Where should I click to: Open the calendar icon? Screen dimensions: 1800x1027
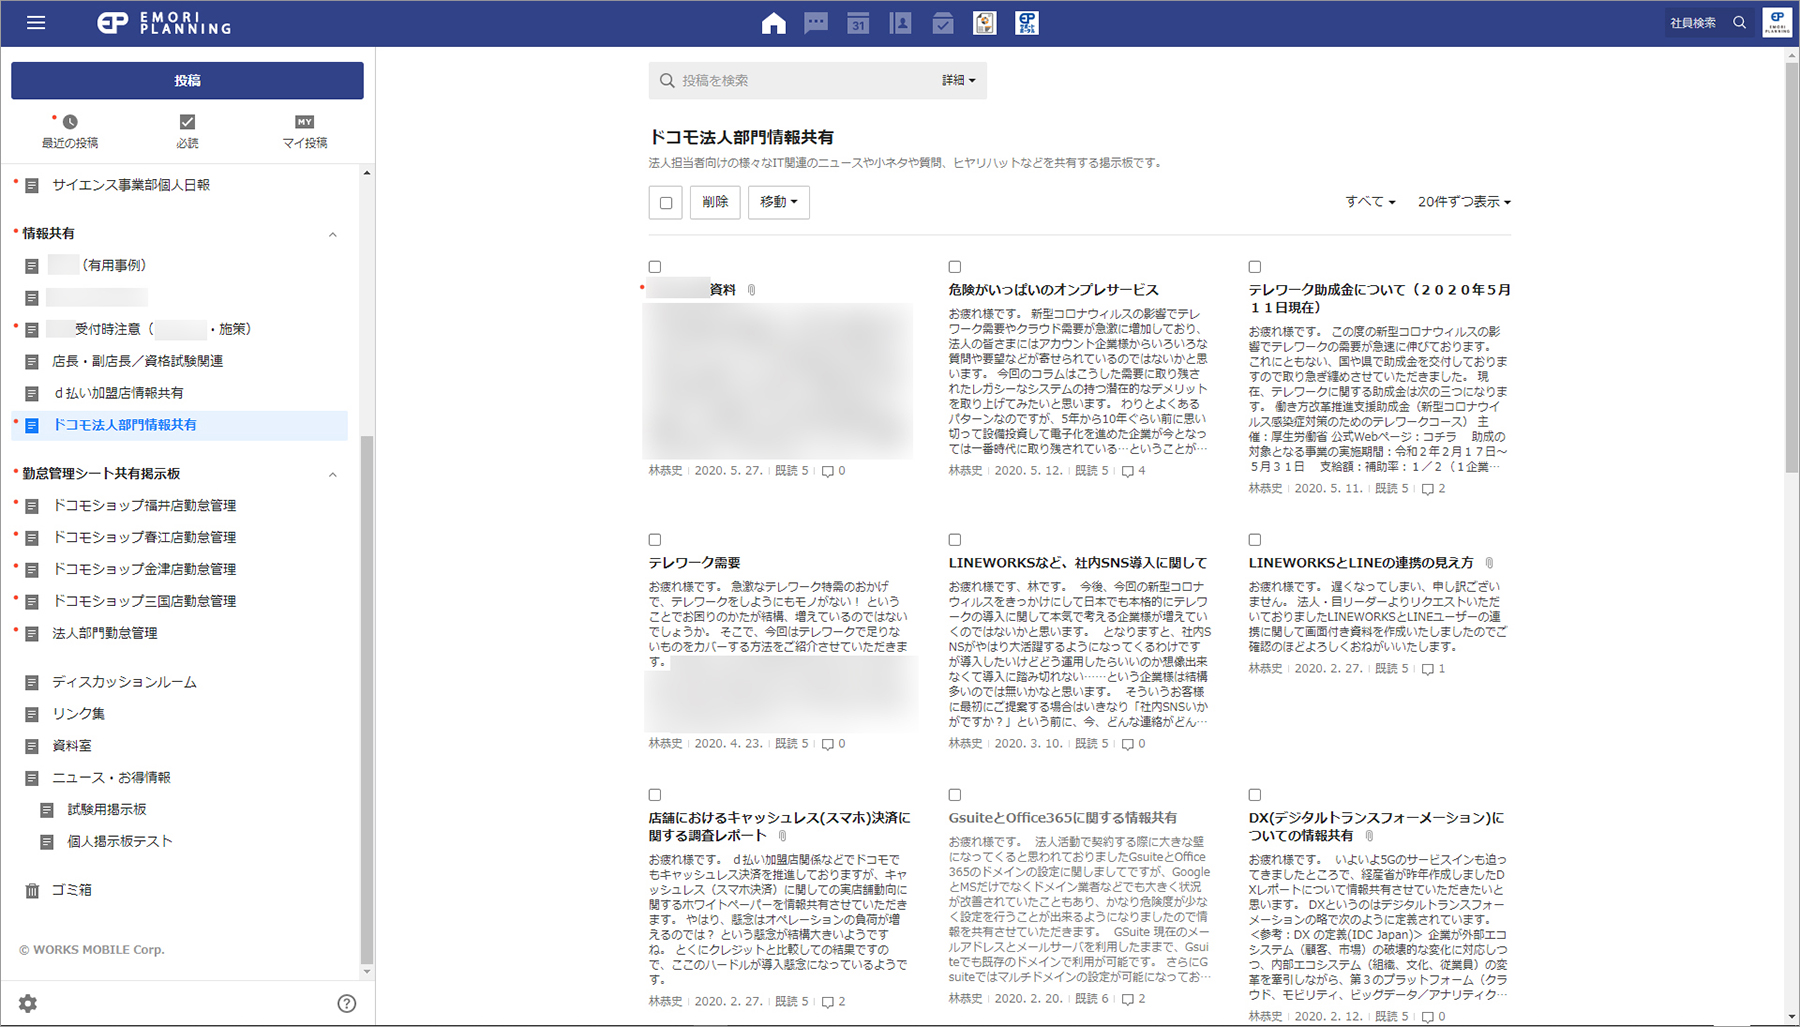pyautogui.click(x=858, y=23)
